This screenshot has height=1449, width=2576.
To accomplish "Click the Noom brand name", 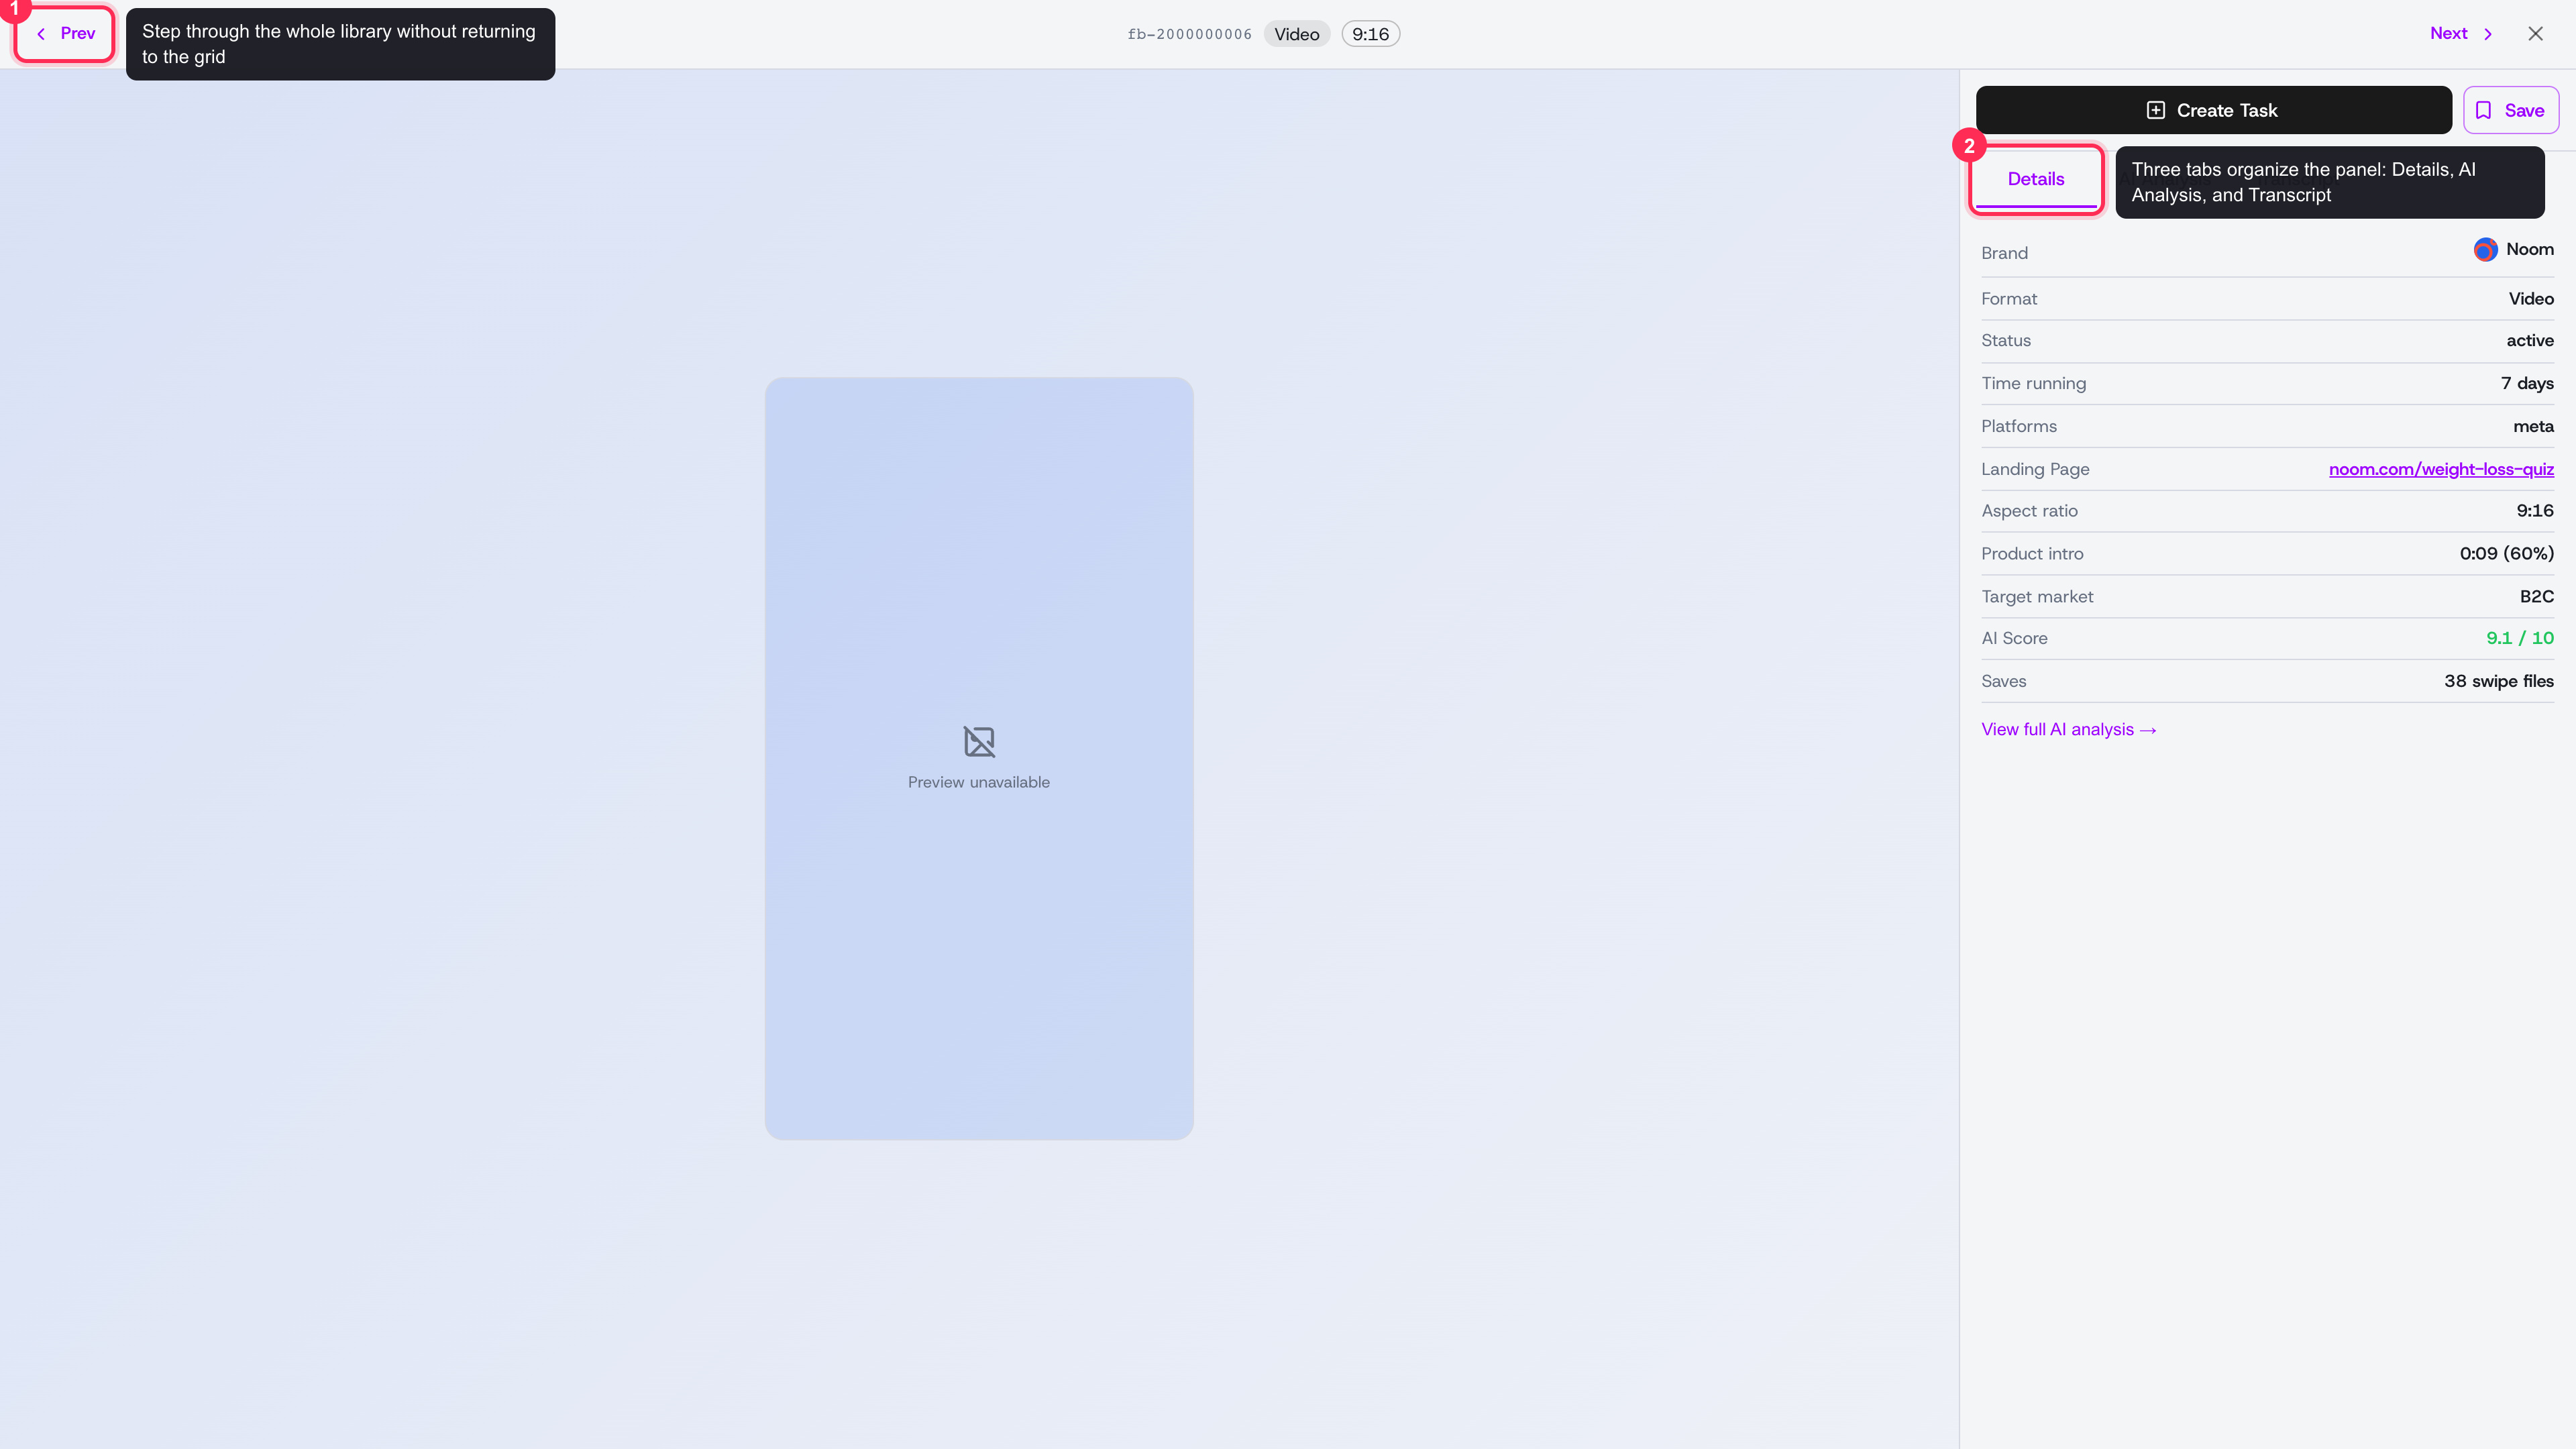I will [x=2529, y=250].
